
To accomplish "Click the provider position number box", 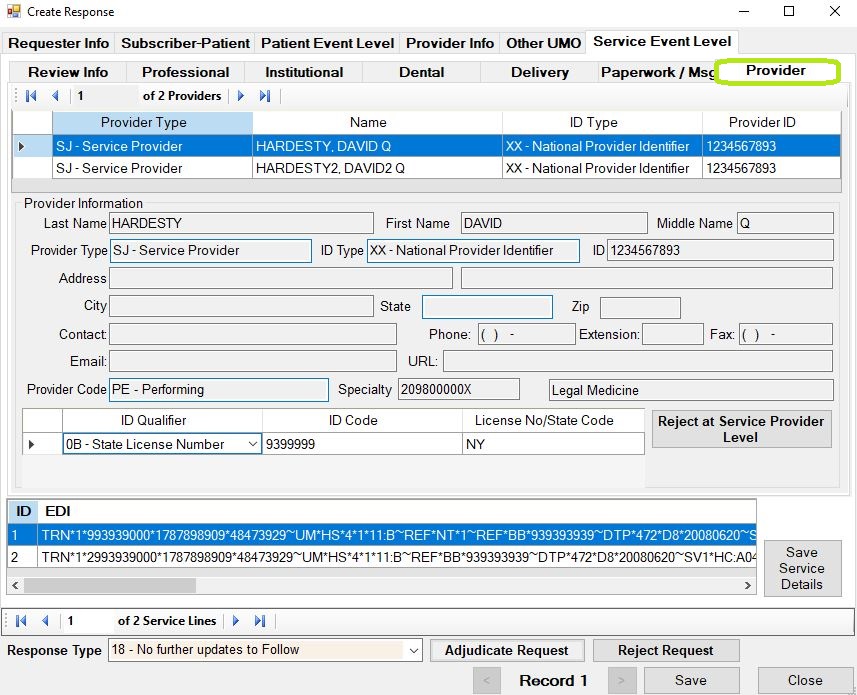I will [x=104, y=96].
